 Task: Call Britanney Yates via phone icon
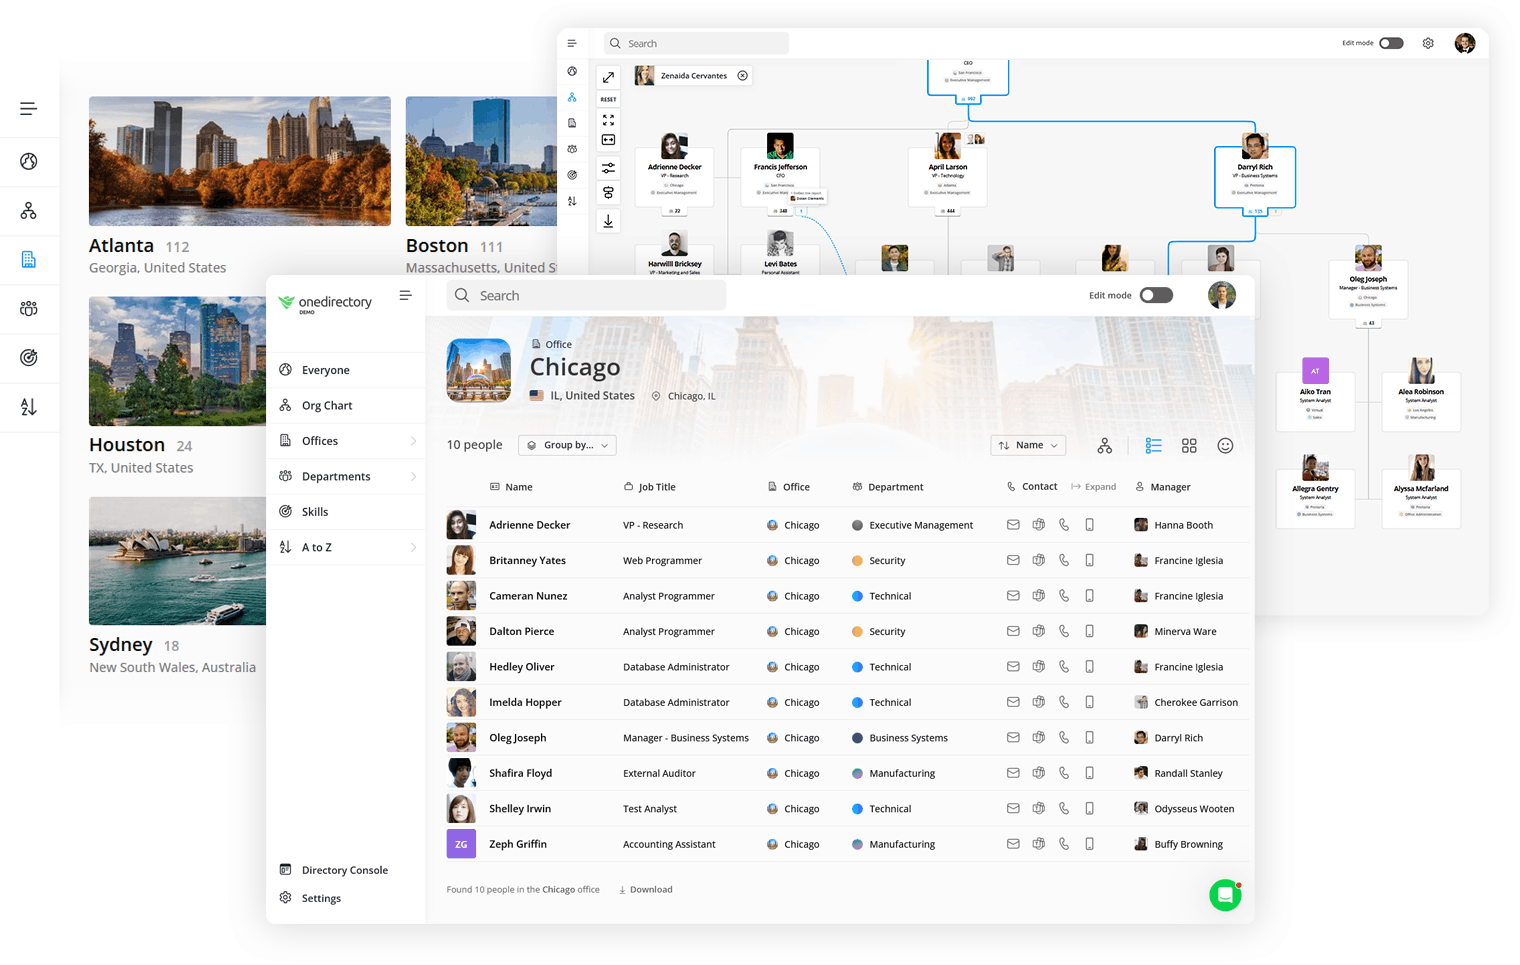click(x=1064, y=560)
